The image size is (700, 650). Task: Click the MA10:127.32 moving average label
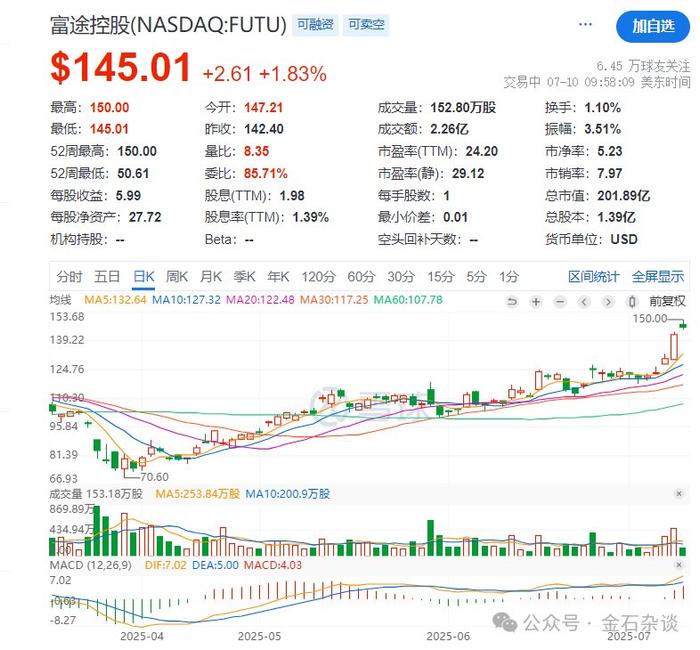[x=186, y=300]
